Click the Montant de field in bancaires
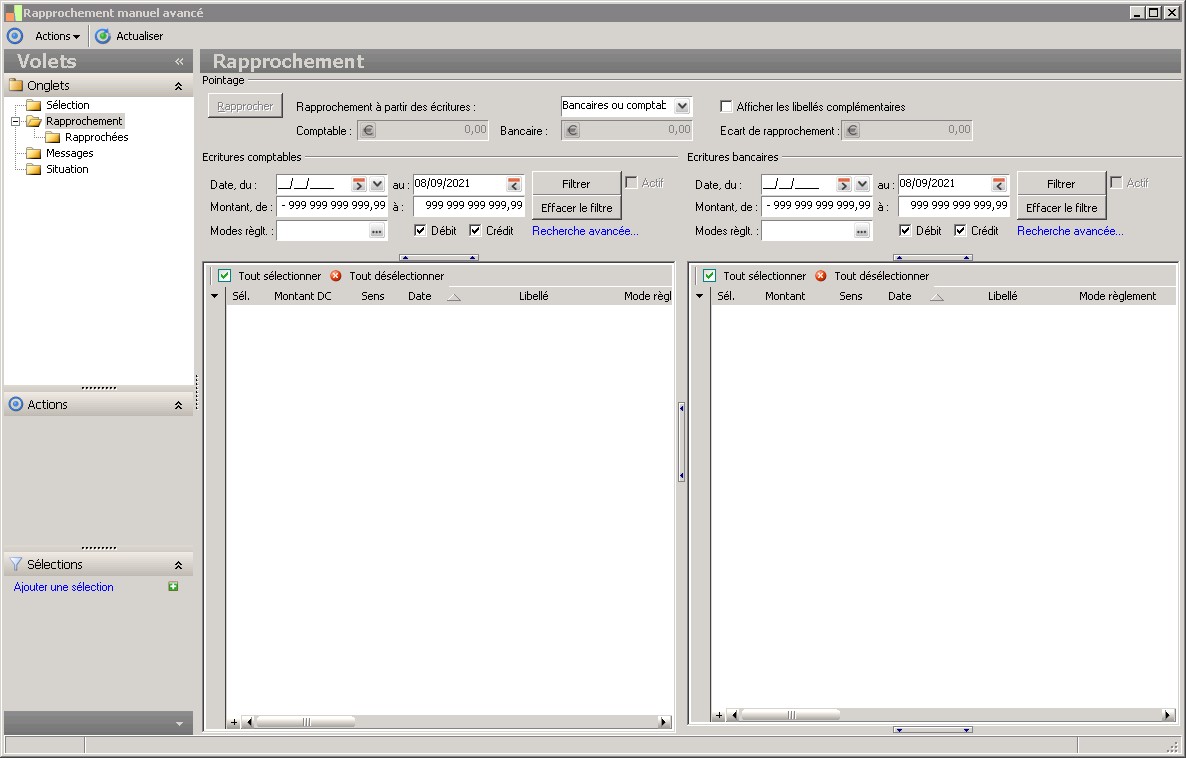The width and height of the screenshot is (1186, 758). 817,206
